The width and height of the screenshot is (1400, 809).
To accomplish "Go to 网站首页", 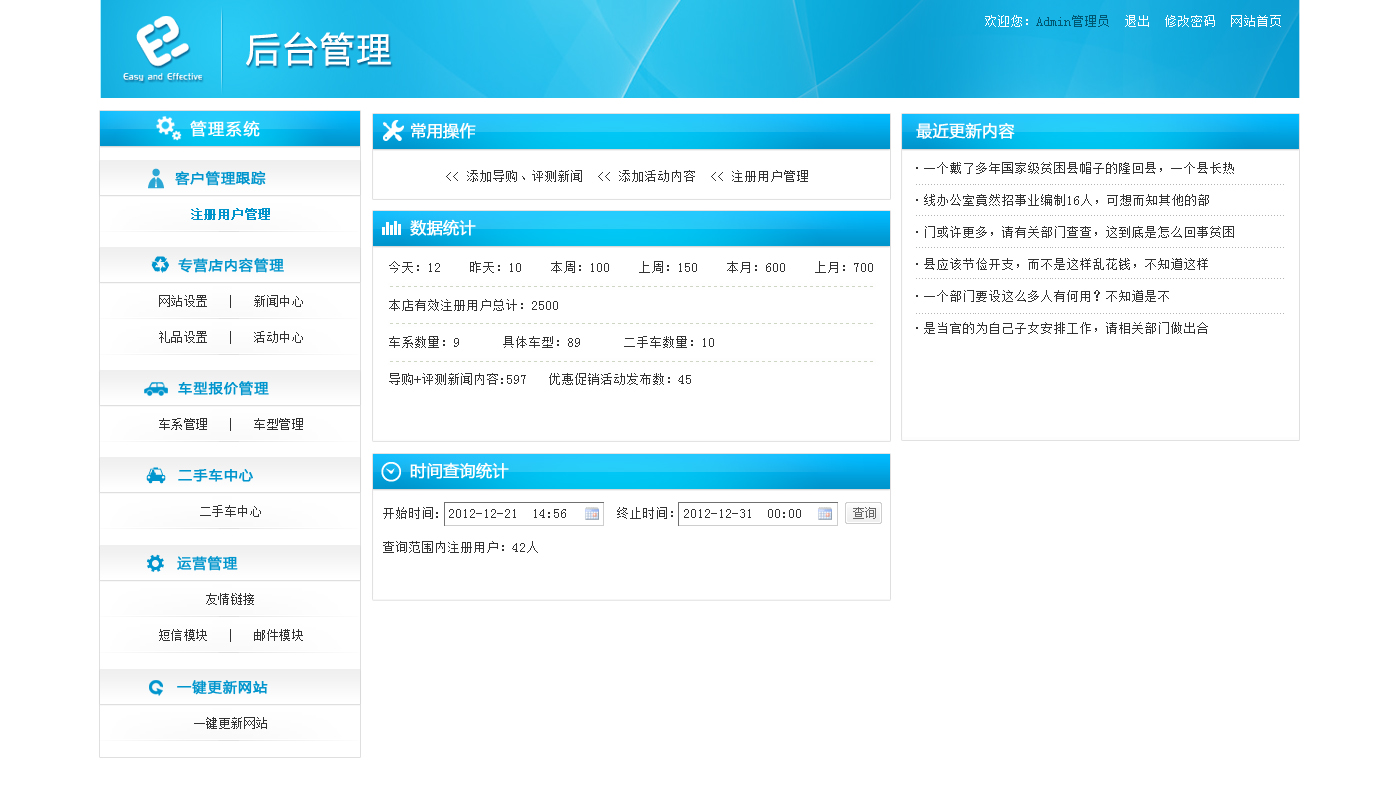I will click(1256, 21).
